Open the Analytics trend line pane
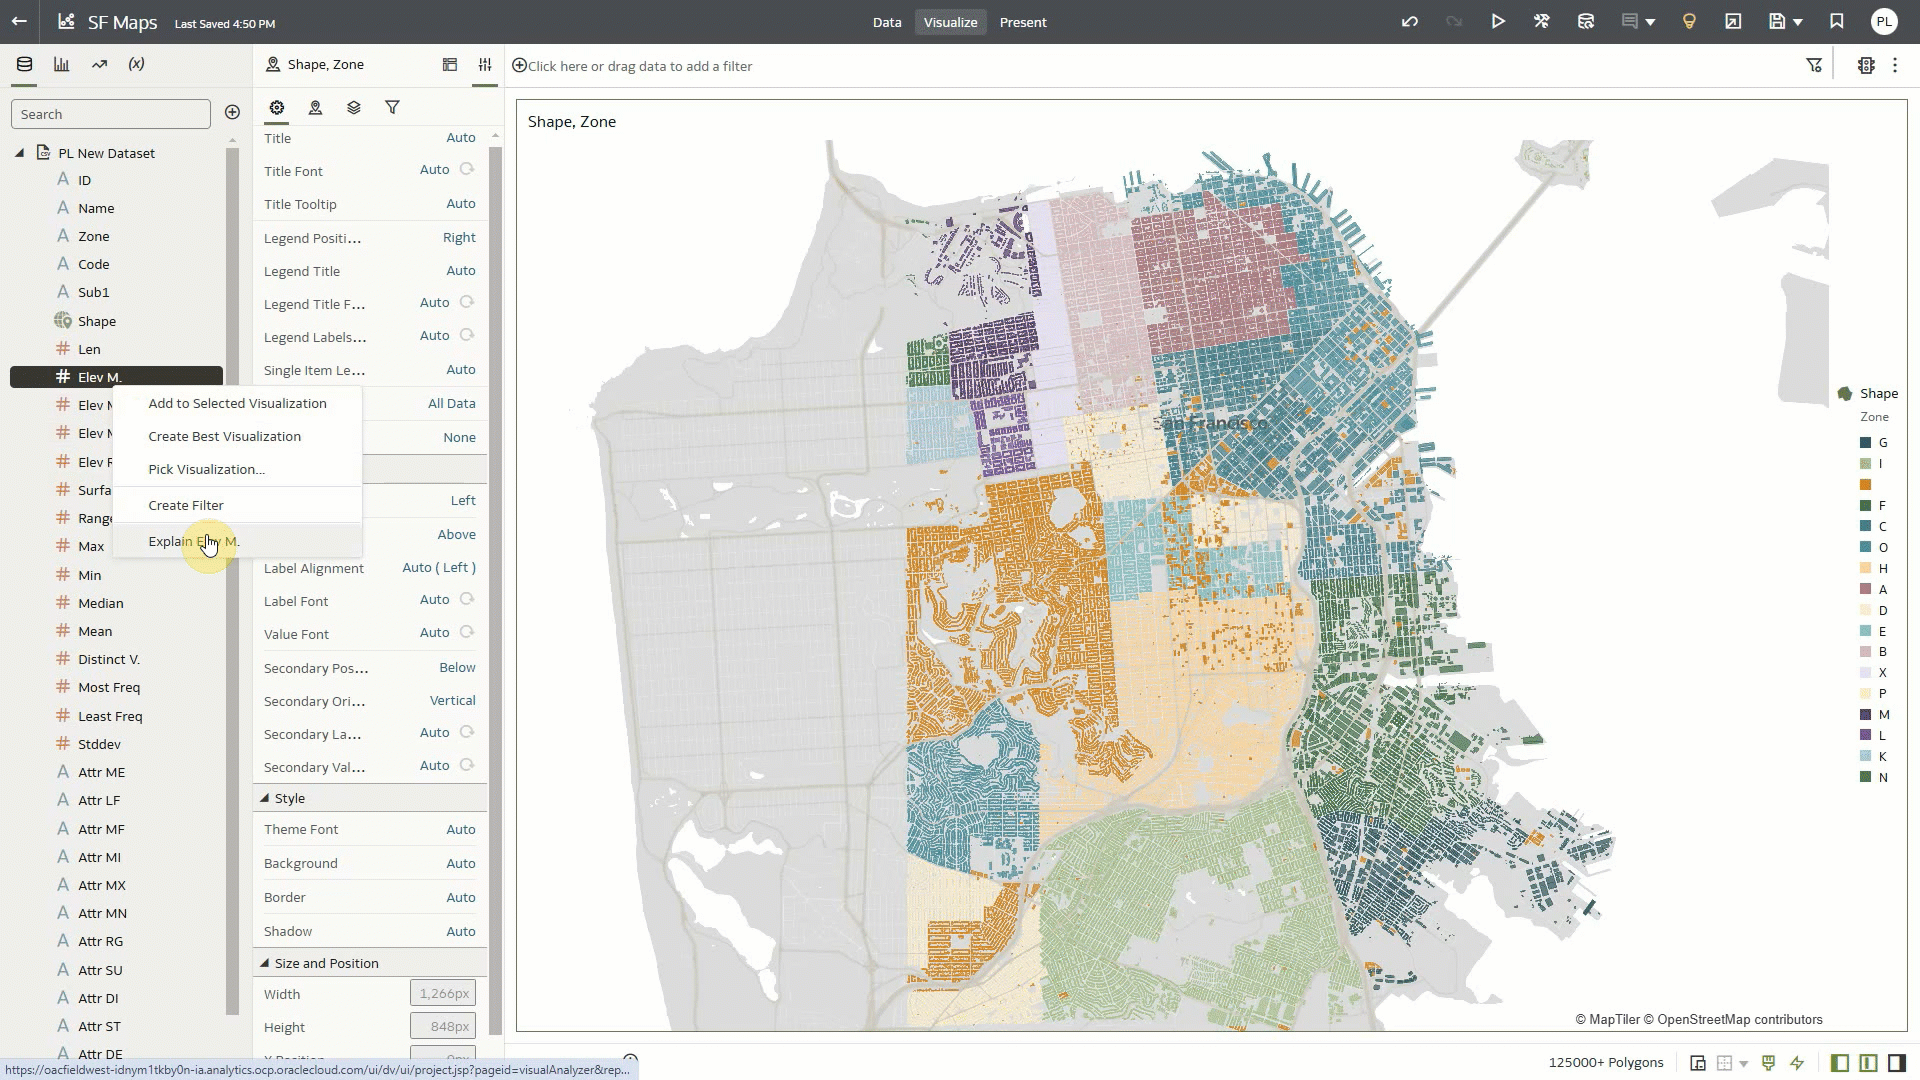1920x1080 pixels. [x=99, y=64]
